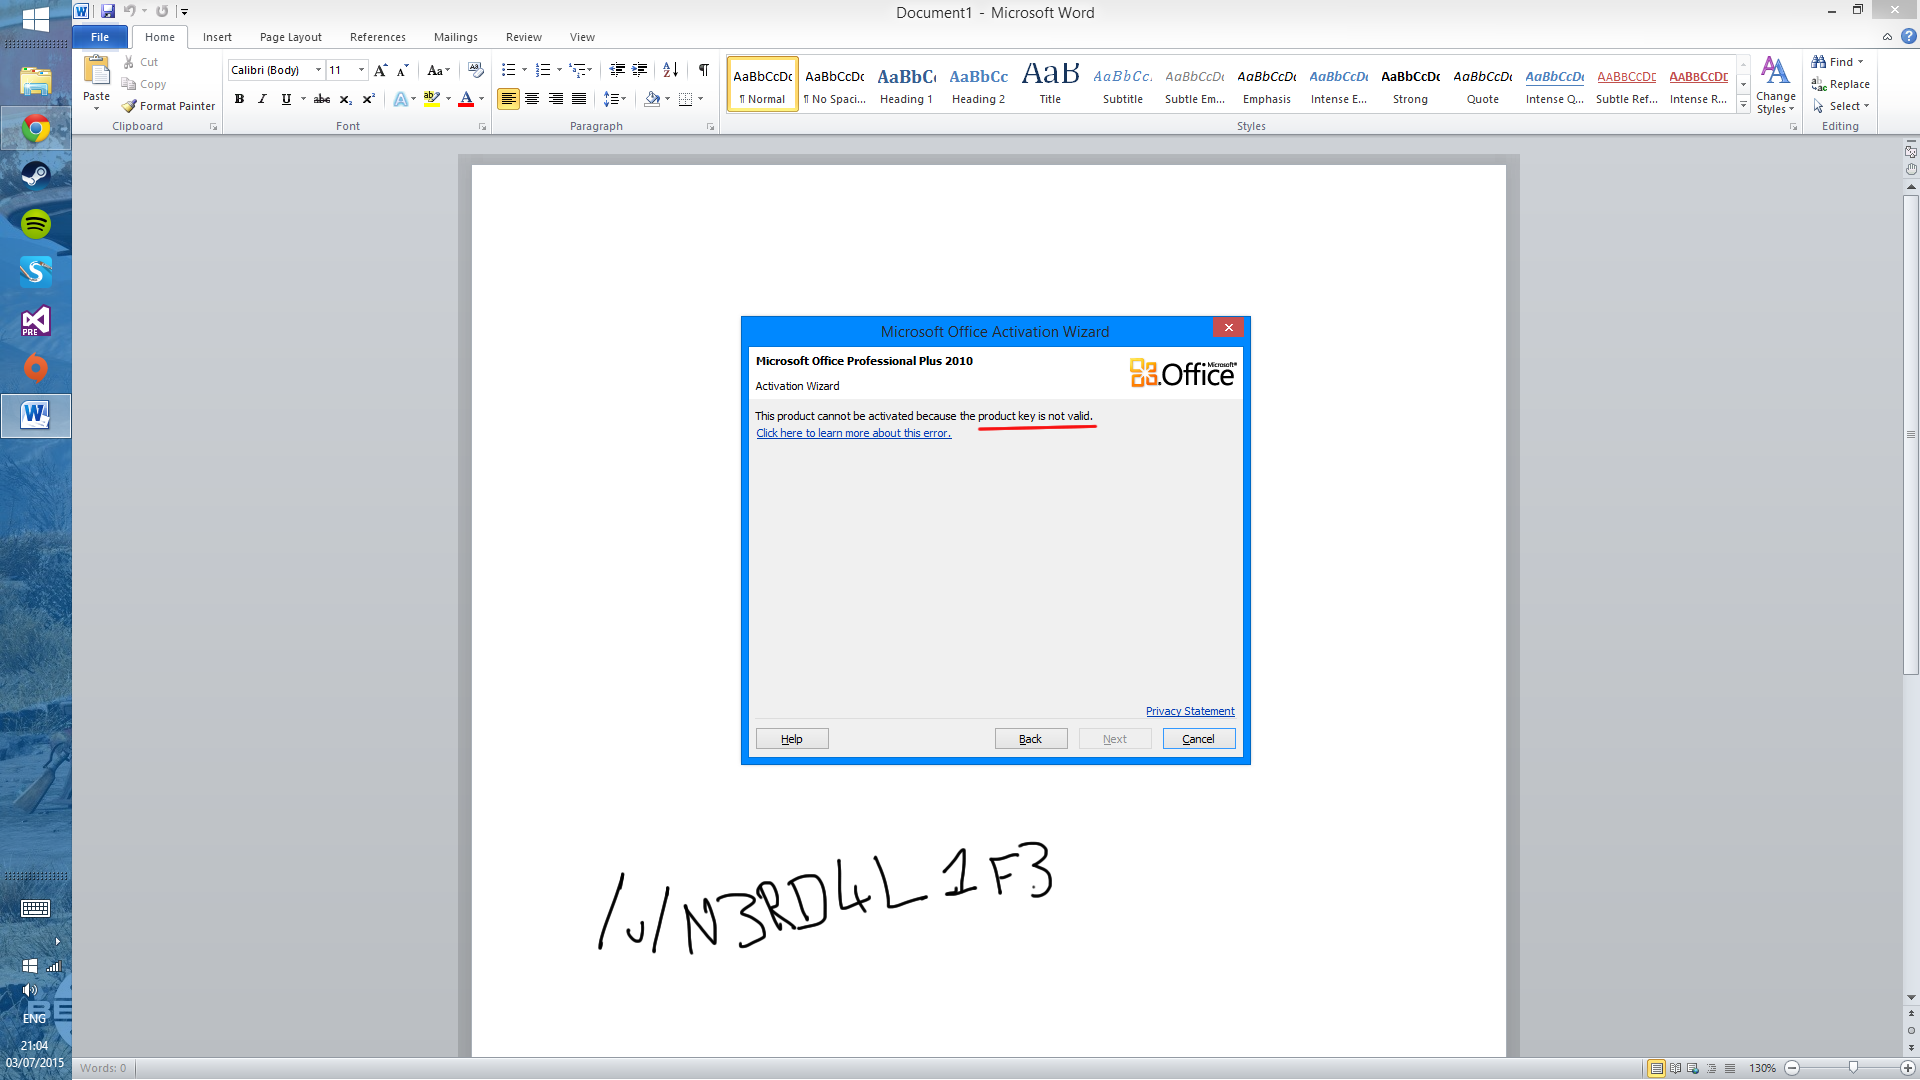Activate the Format Painter
Image resolution: width=1920 pixels, height=1080 pixels.
point(169,106)
